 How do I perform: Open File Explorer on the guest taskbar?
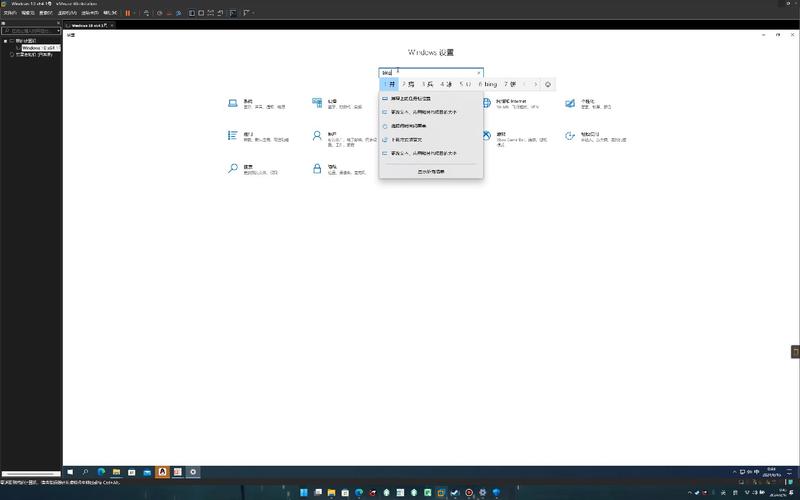coord(116,472)
